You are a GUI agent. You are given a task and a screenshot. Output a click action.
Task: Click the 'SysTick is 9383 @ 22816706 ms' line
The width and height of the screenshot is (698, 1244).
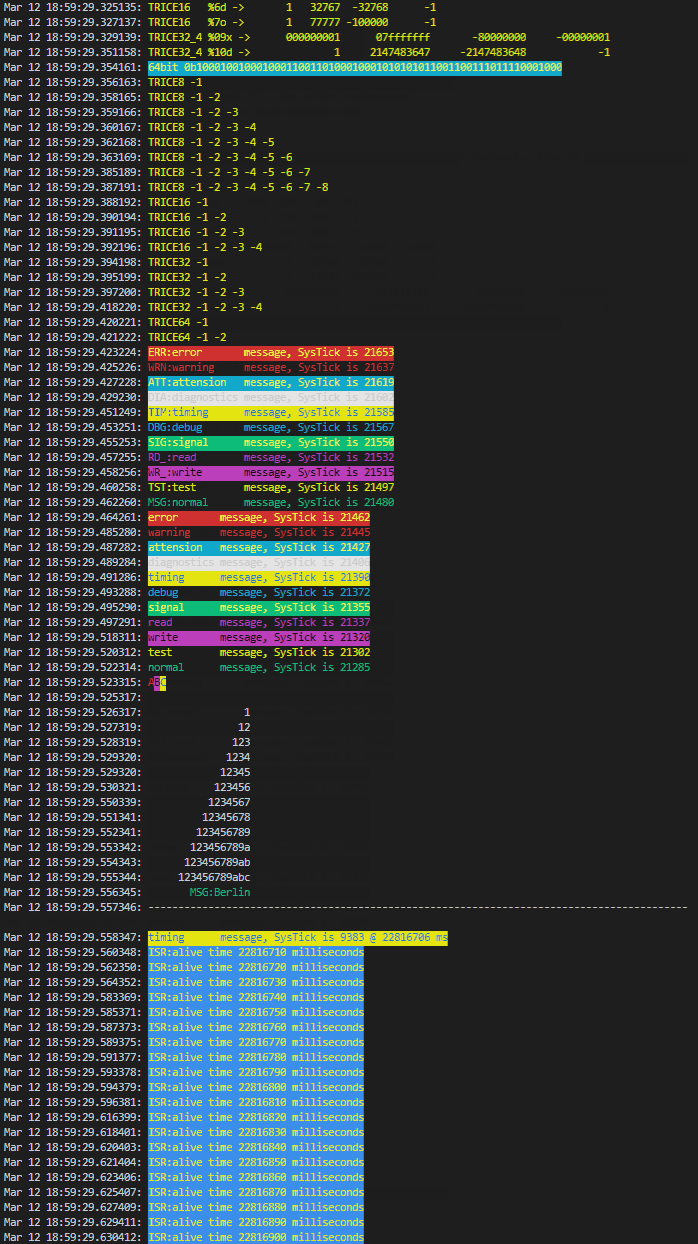pos(298,937)
